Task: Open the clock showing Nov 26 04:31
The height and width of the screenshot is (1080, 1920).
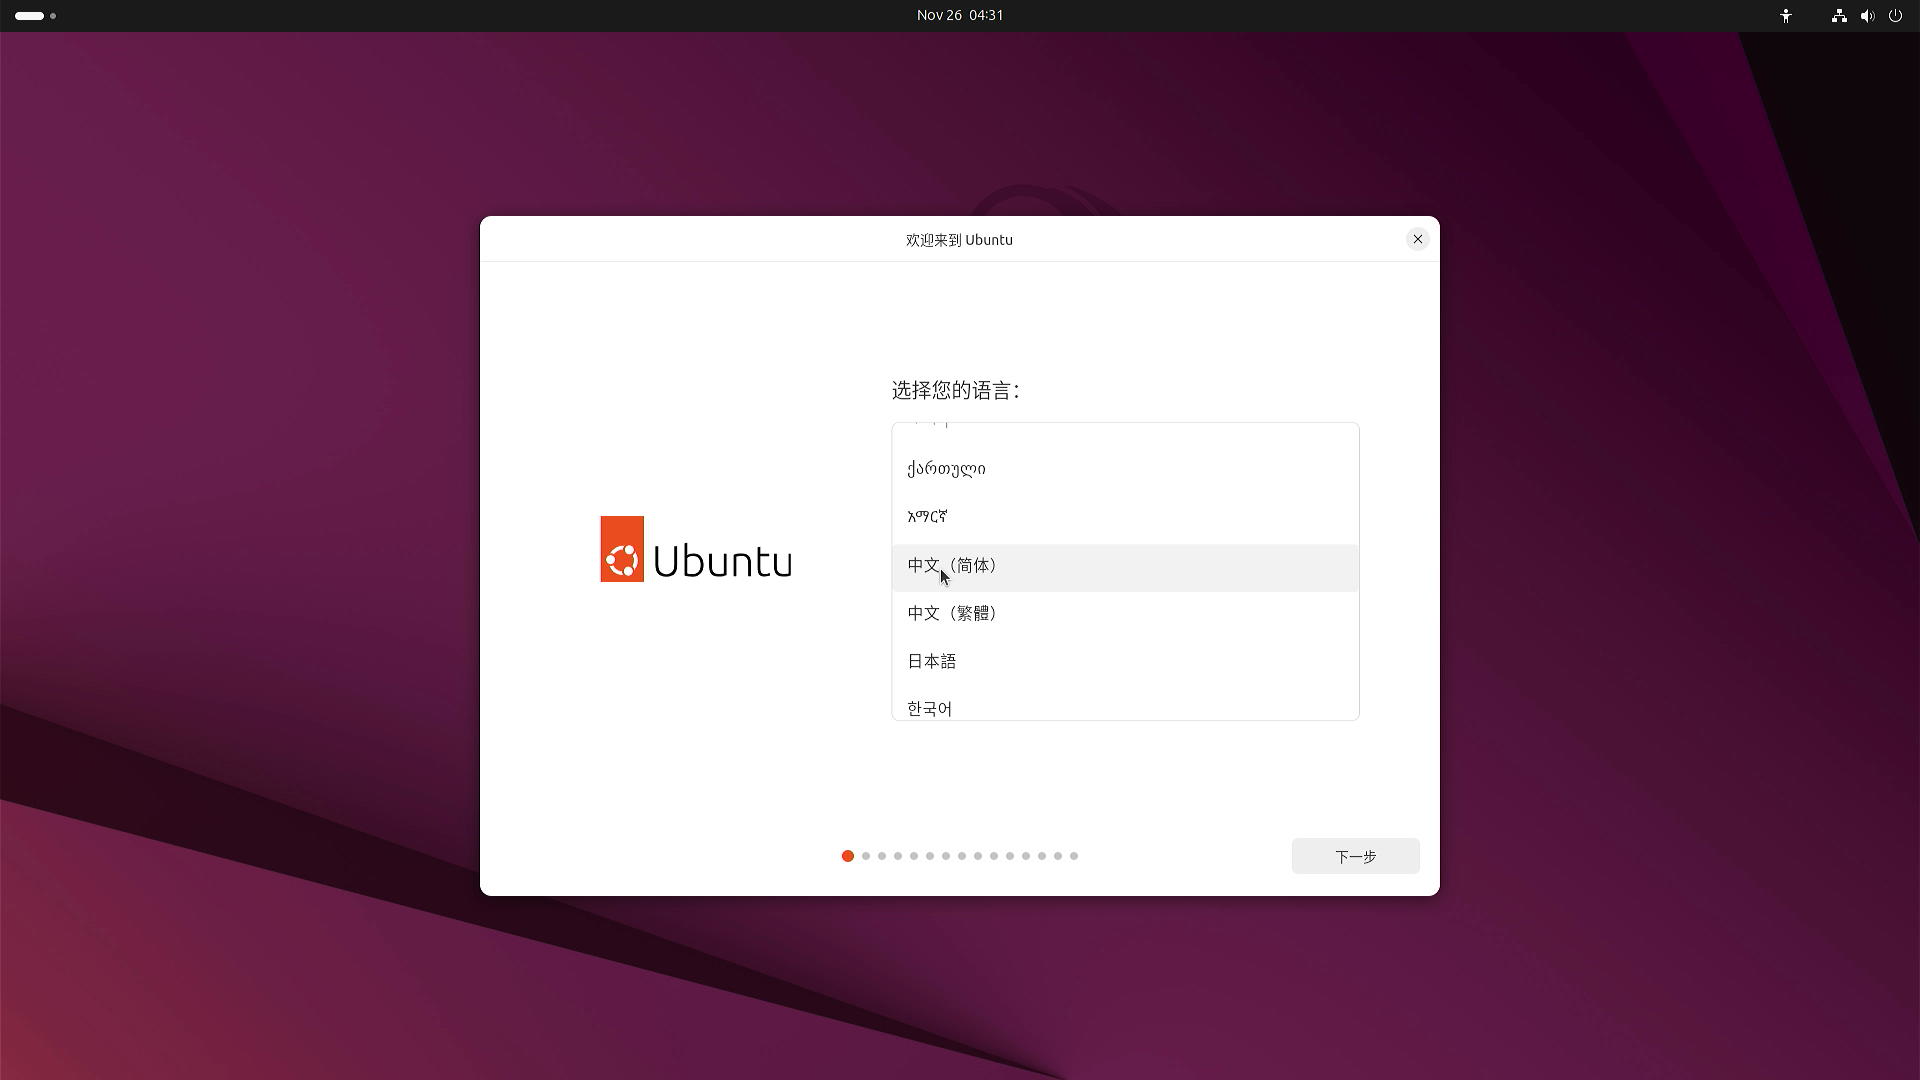Action: click(960, 15)
